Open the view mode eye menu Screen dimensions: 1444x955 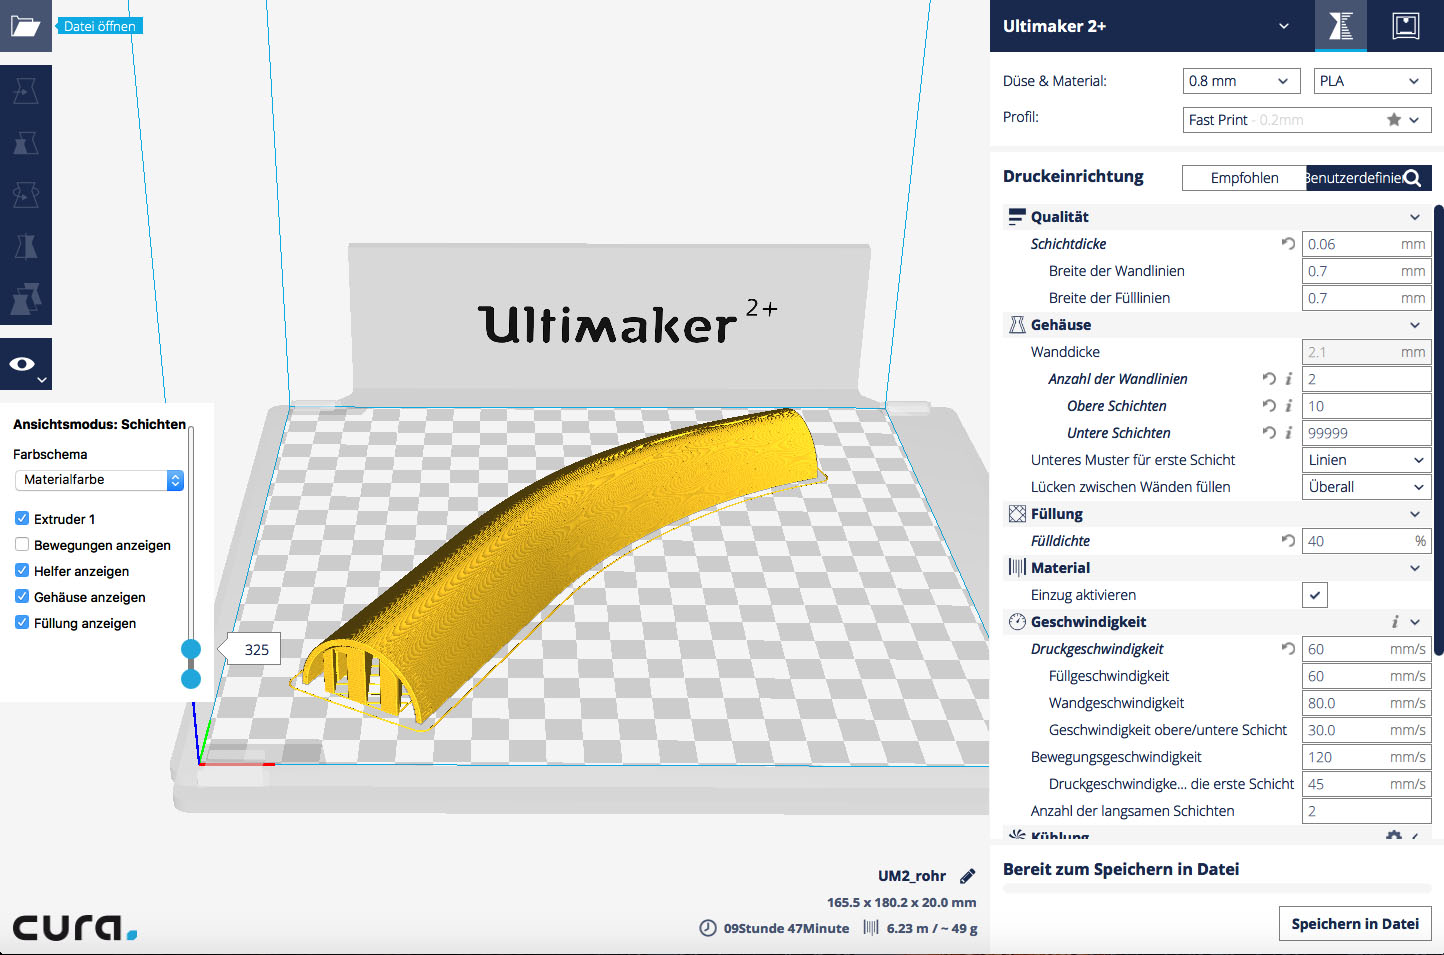[25, 364]
